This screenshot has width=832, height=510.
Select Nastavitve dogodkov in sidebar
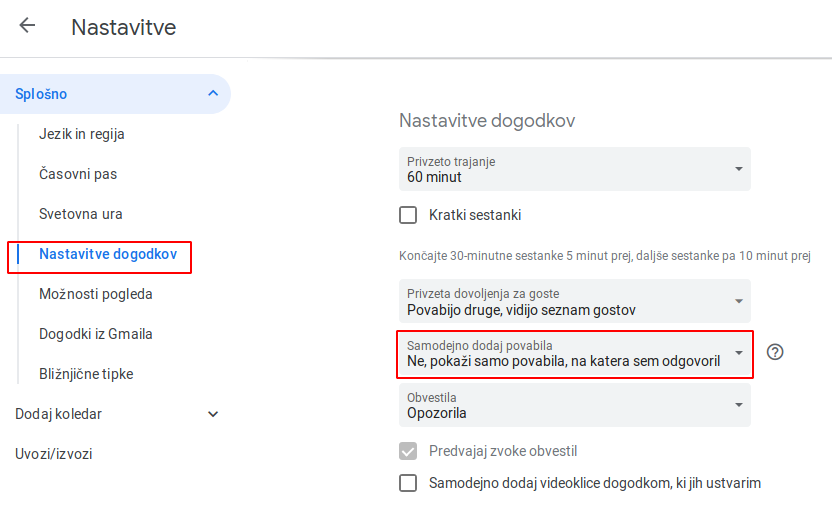tap(108, 254)
